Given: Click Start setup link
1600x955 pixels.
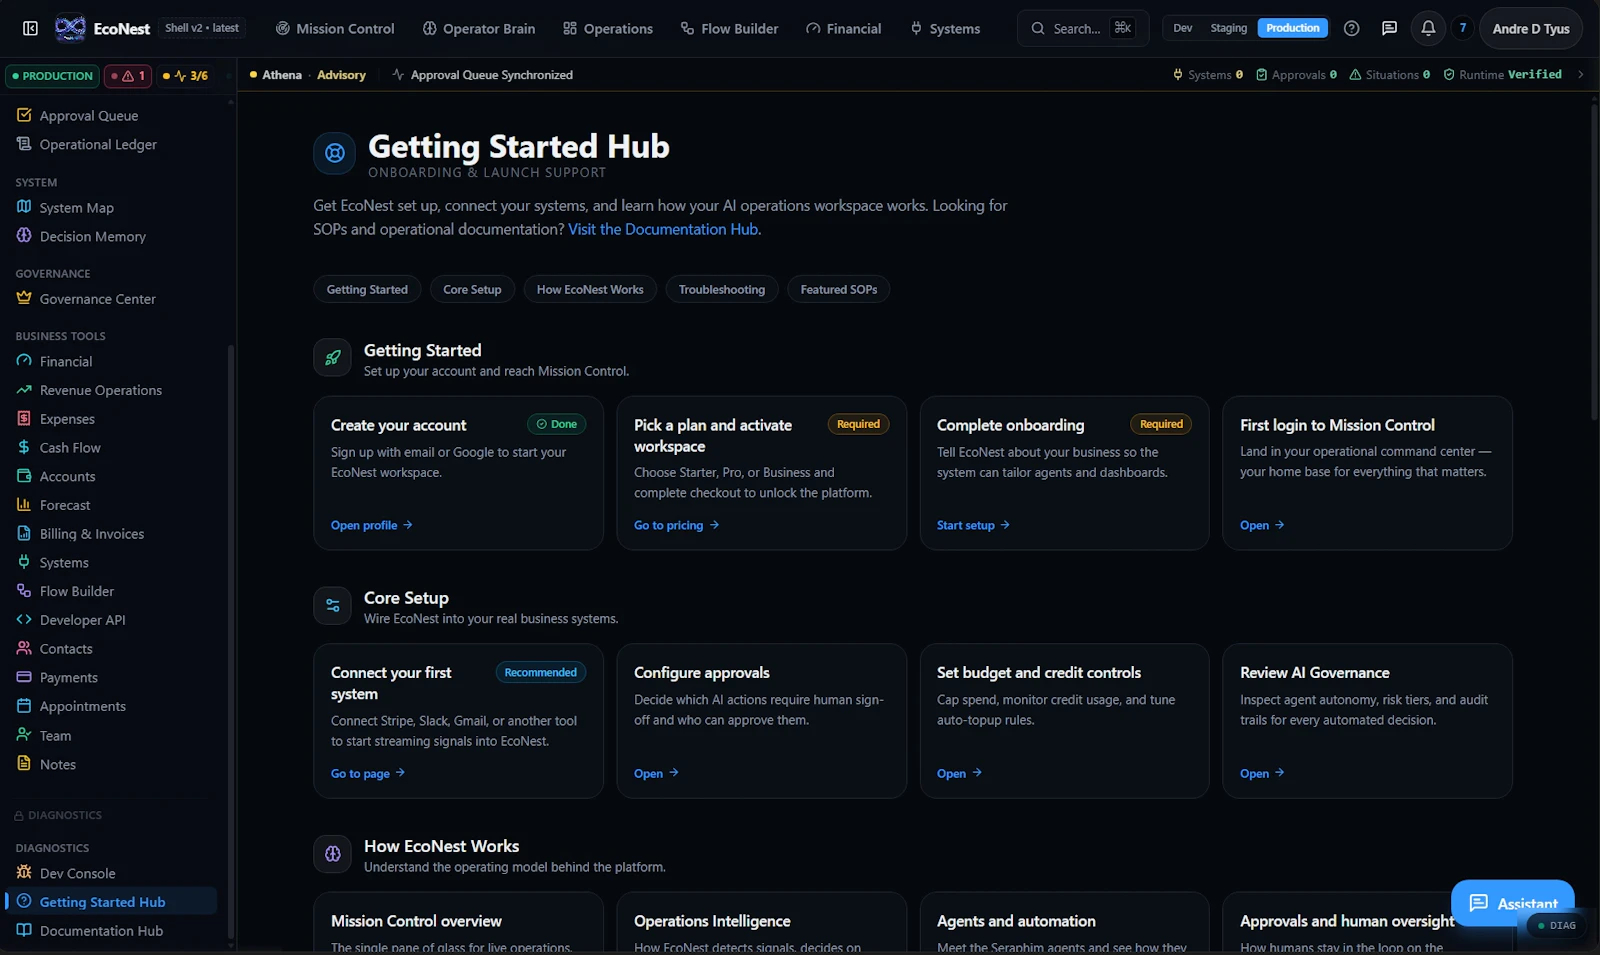Looking at the screenshot, I should point(973,525).
